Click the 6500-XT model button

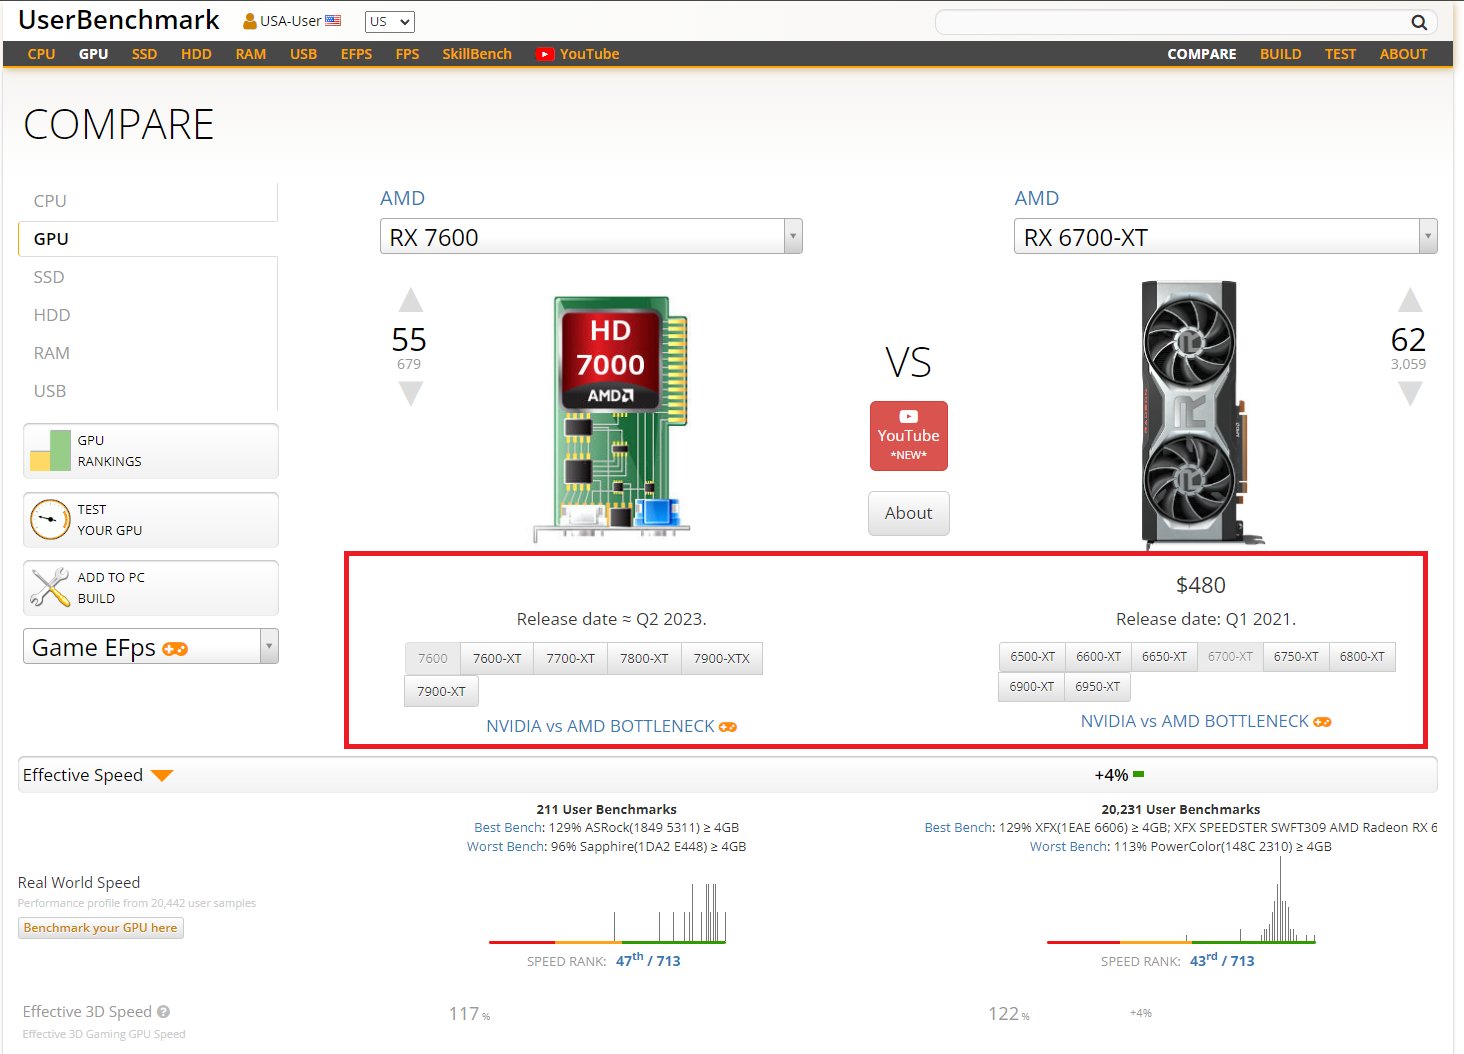click(1032, 657)
